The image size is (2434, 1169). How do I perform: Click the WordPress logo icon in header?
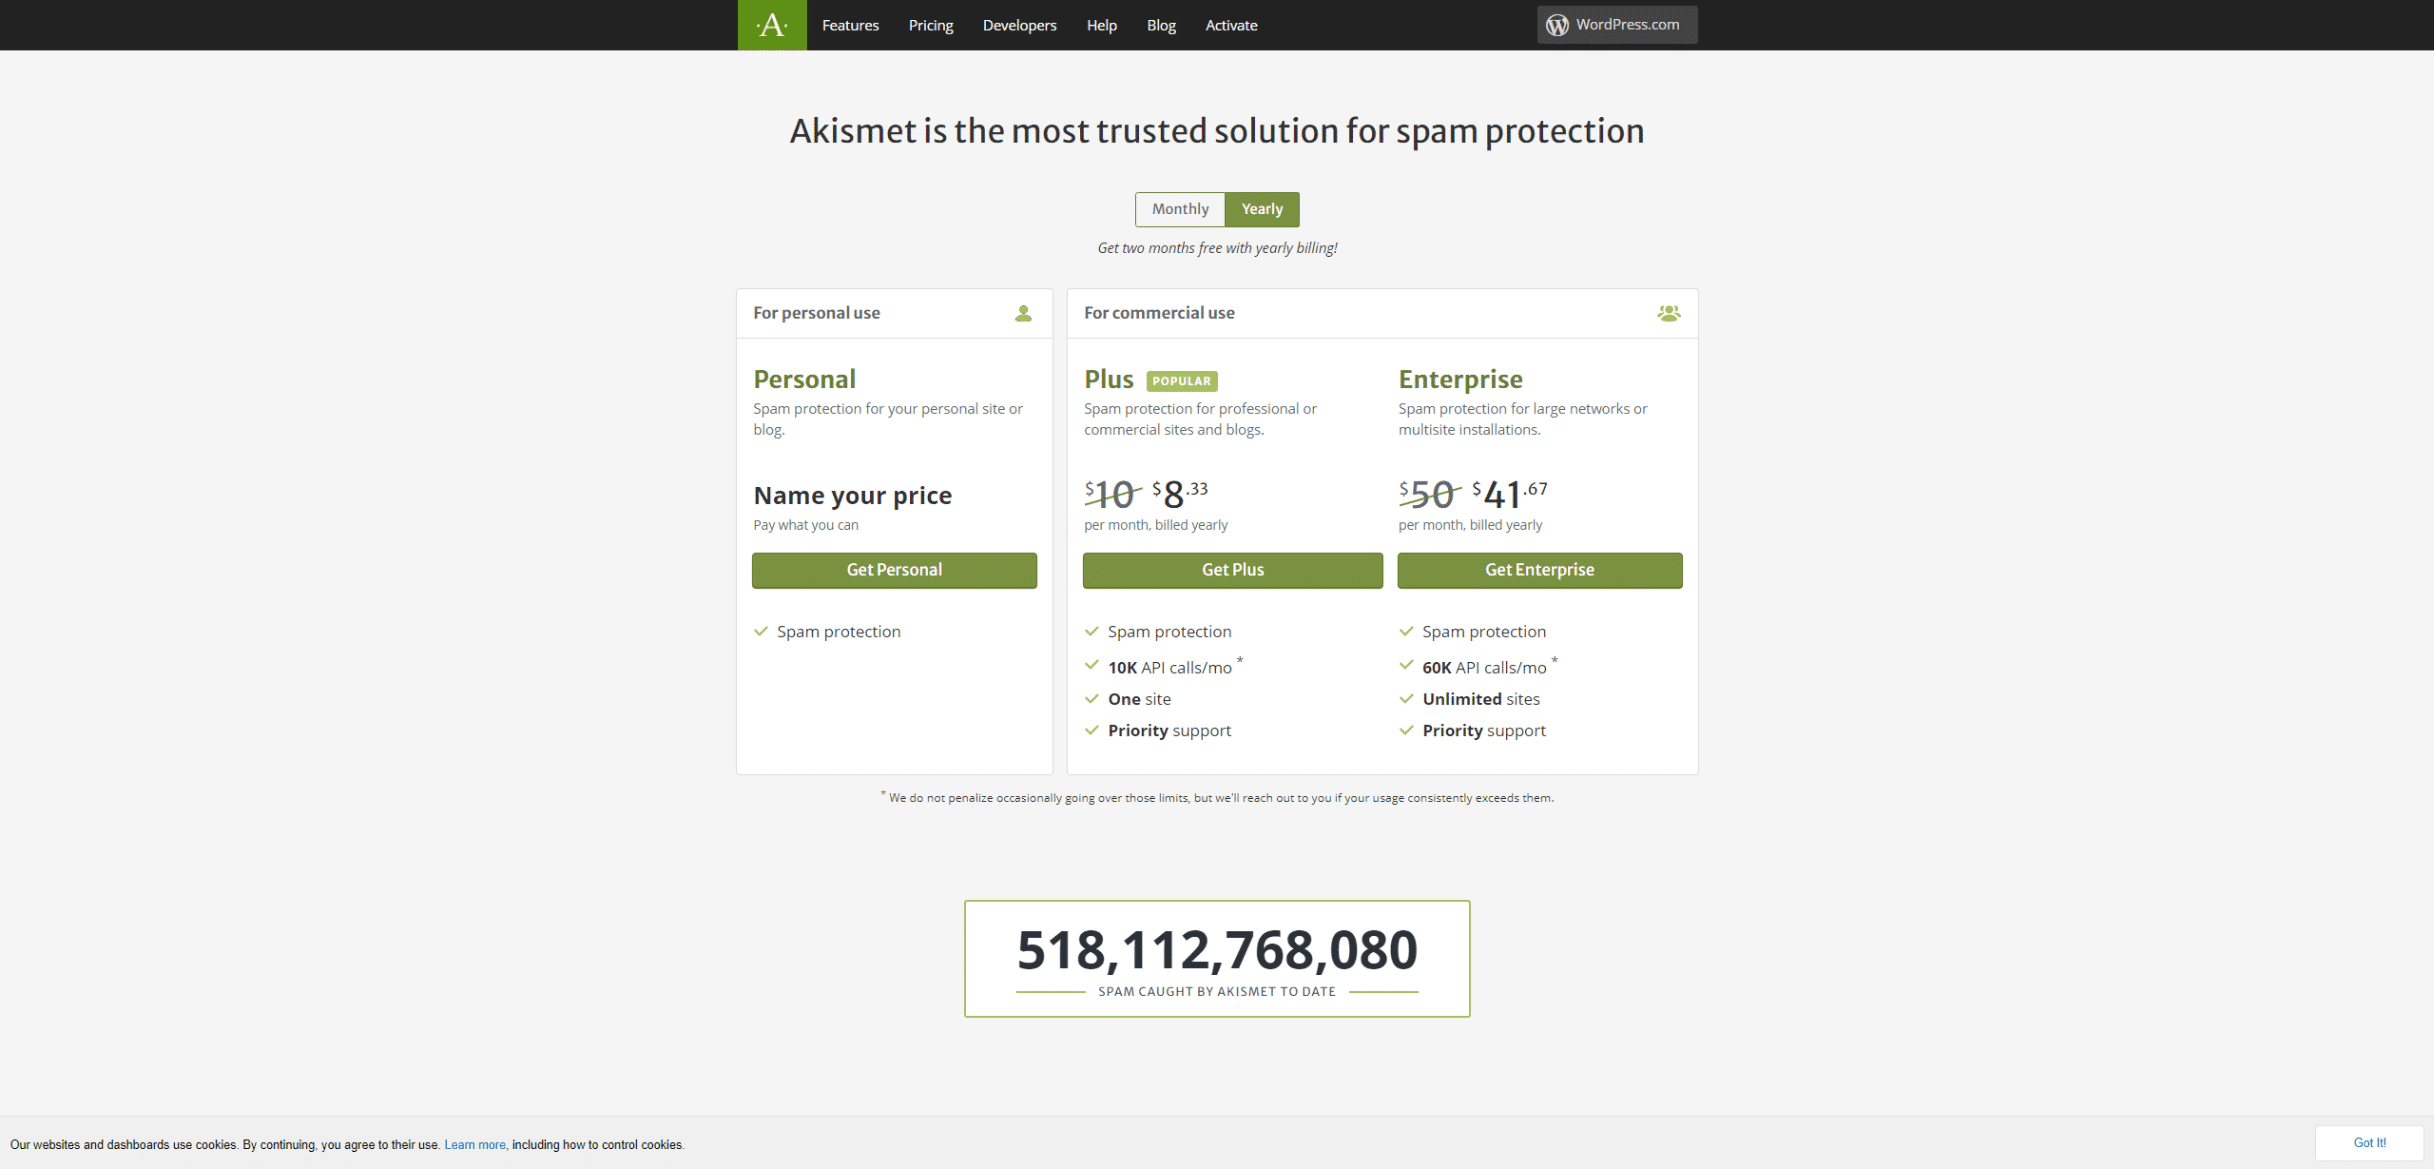coord(1557,25)
